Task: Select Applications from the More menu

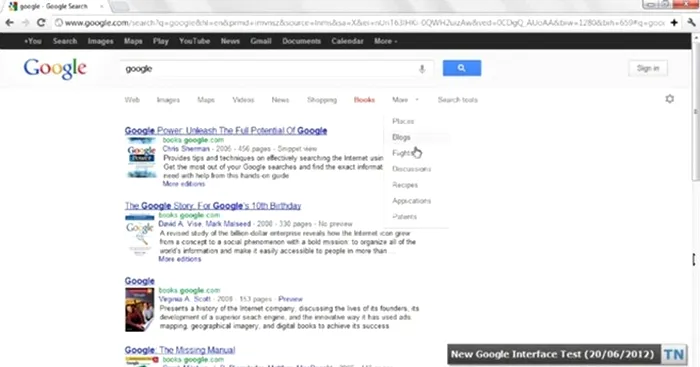Action: click(x=412, y=201)
